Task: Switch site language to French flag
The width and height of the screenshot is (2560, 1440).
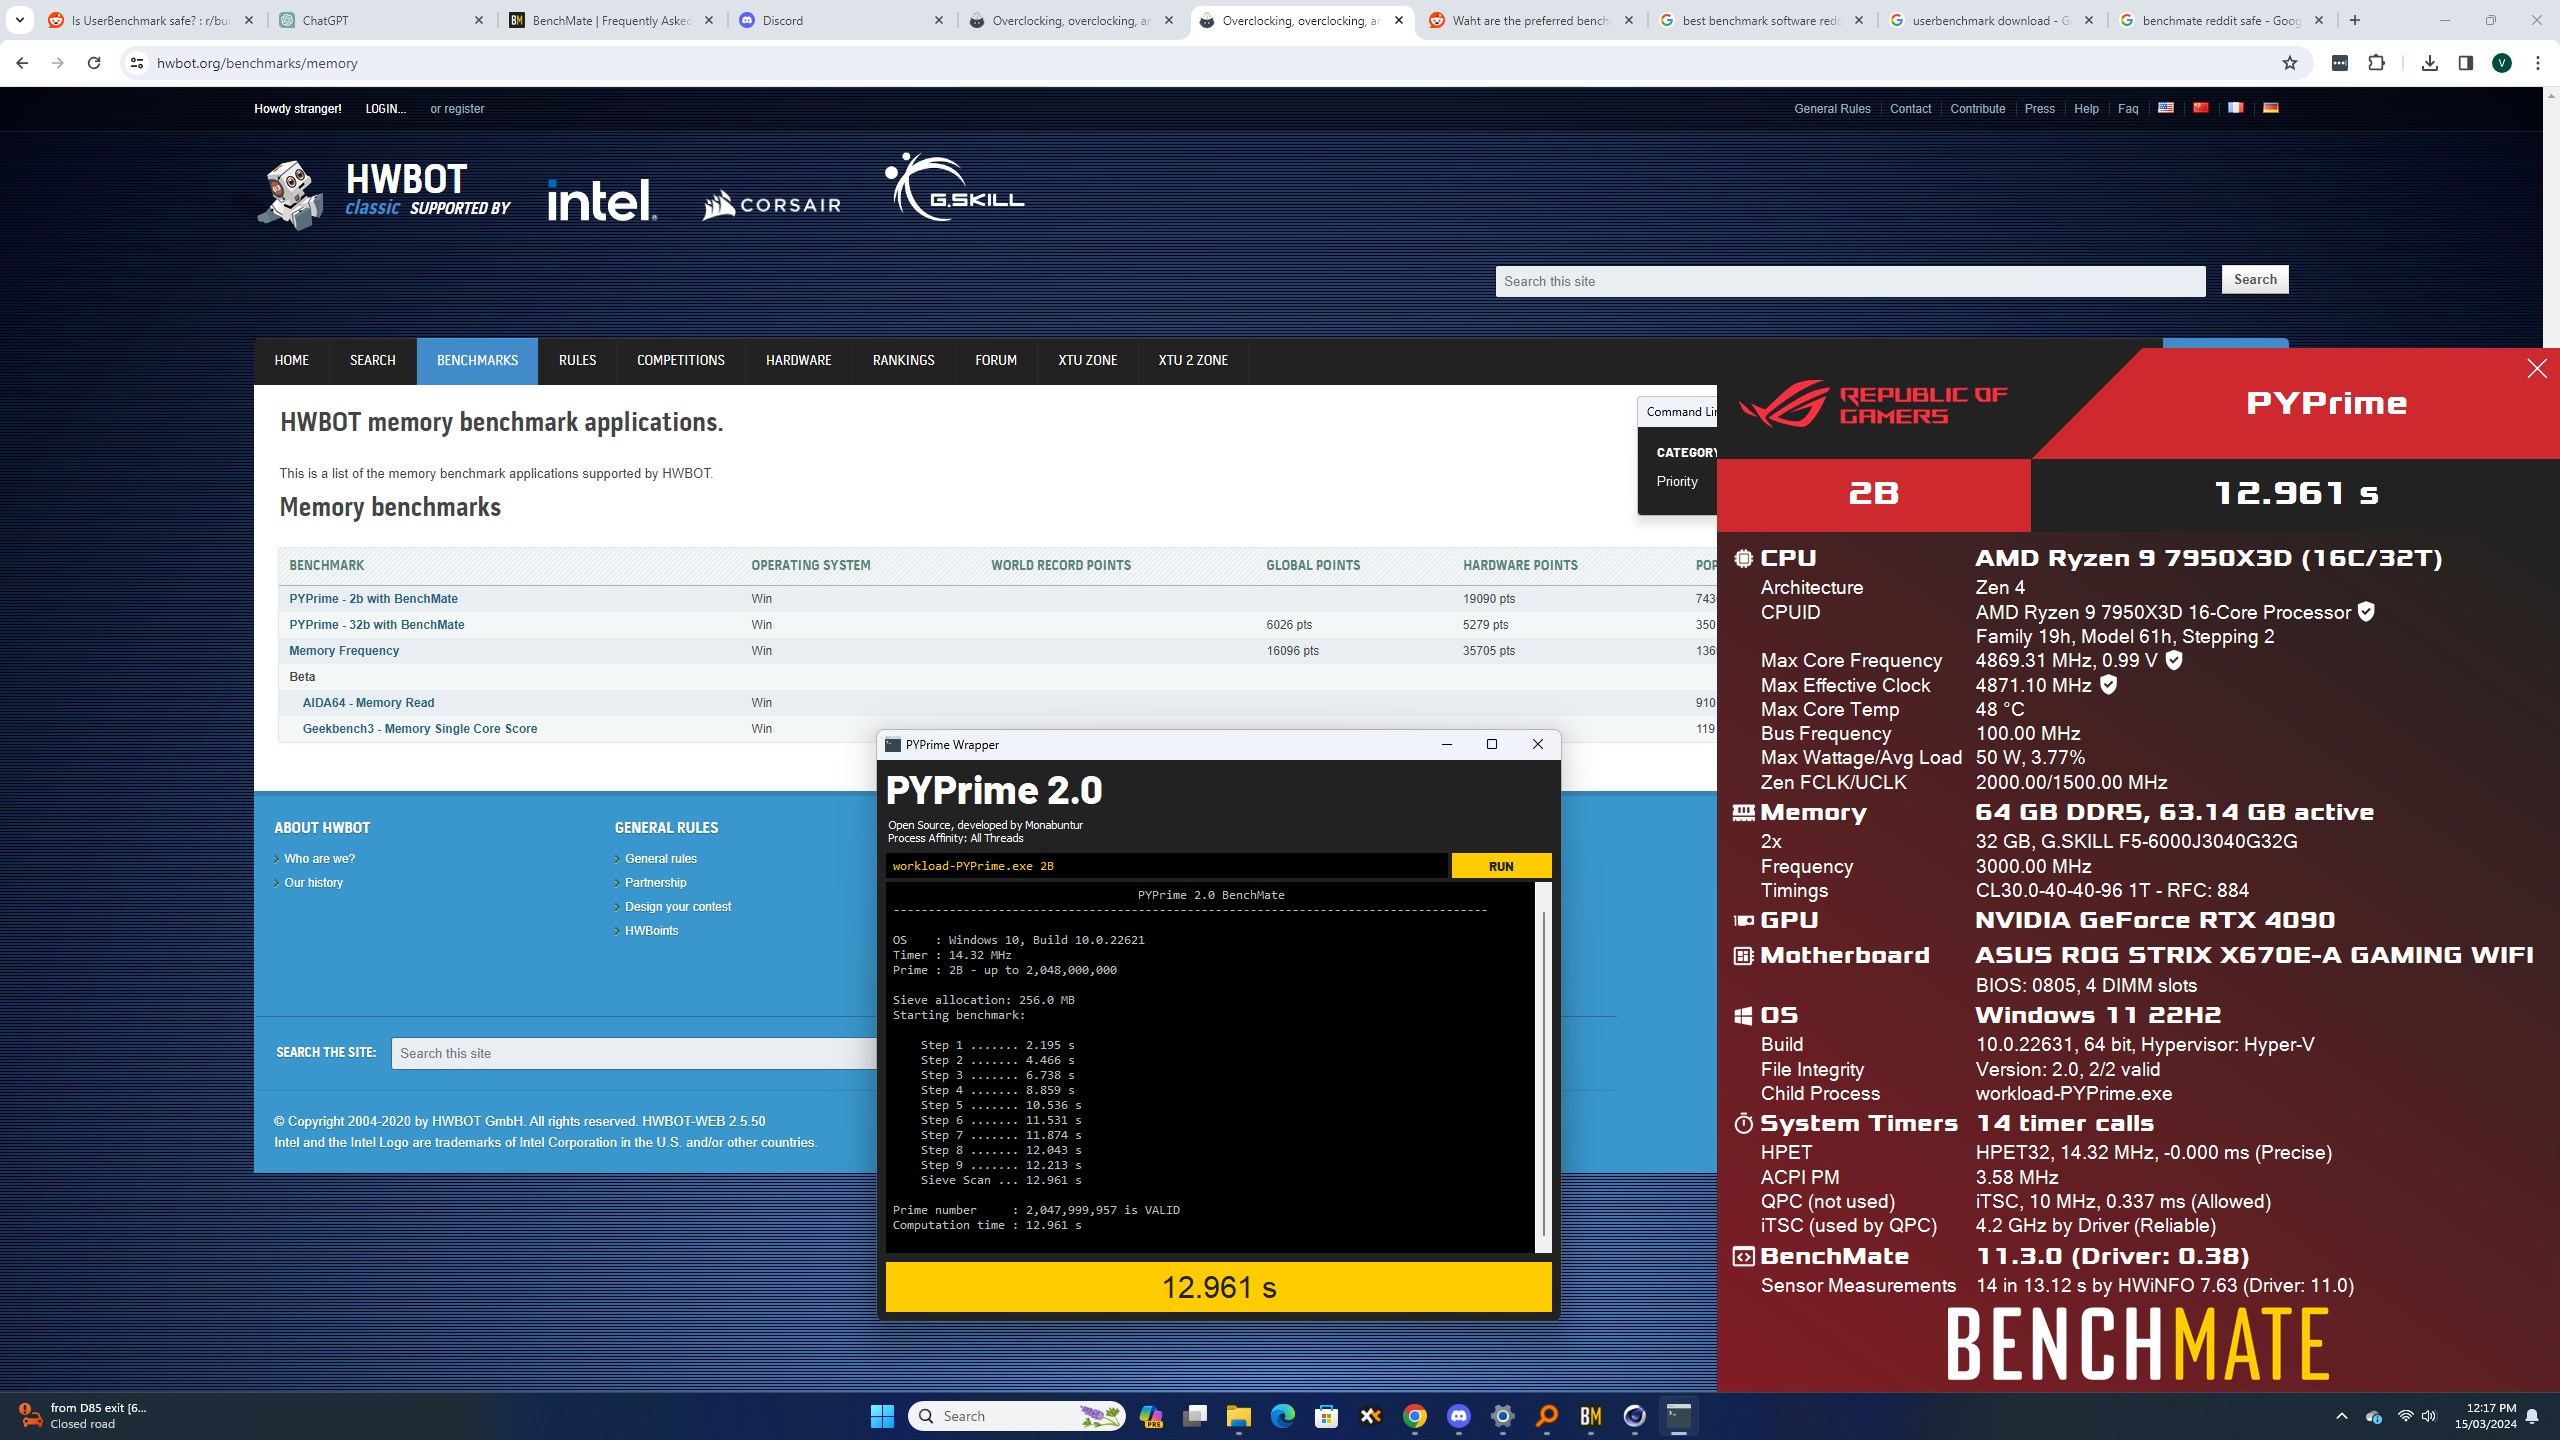Action: point(2236,108)
